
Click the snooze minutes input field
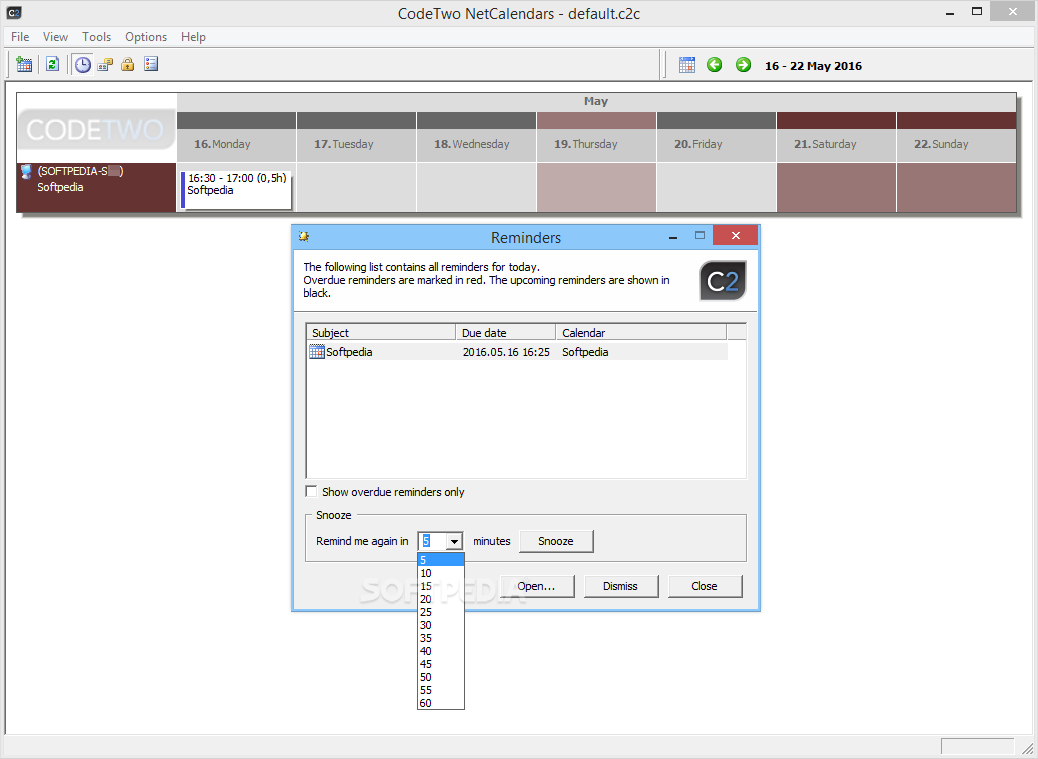click(x=432, y=541)
